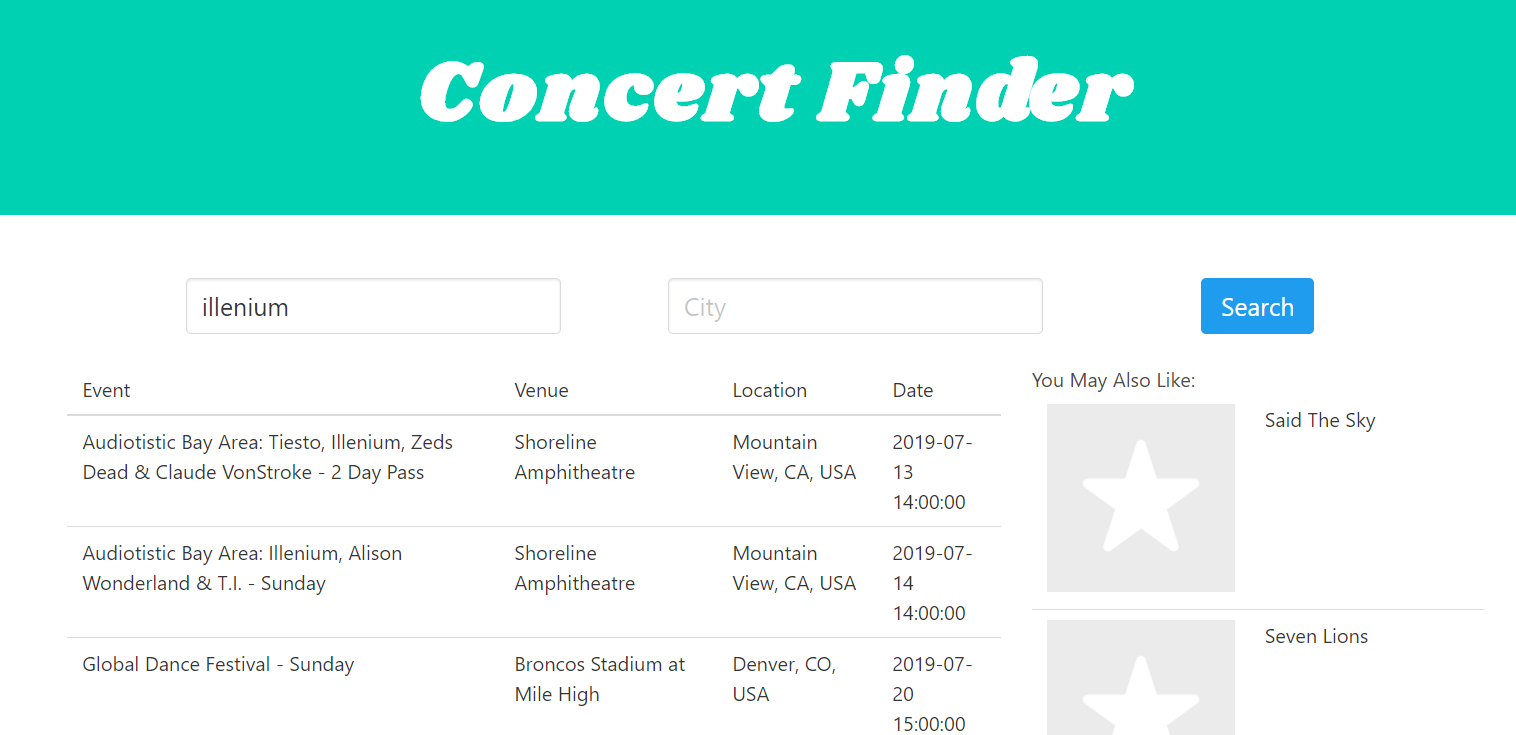The height and width of the screenshot is (735, 1516).
Task: Click Shoreline Amphitheatre in the first row
Action: pyautogui.click(x=574, y=457)
